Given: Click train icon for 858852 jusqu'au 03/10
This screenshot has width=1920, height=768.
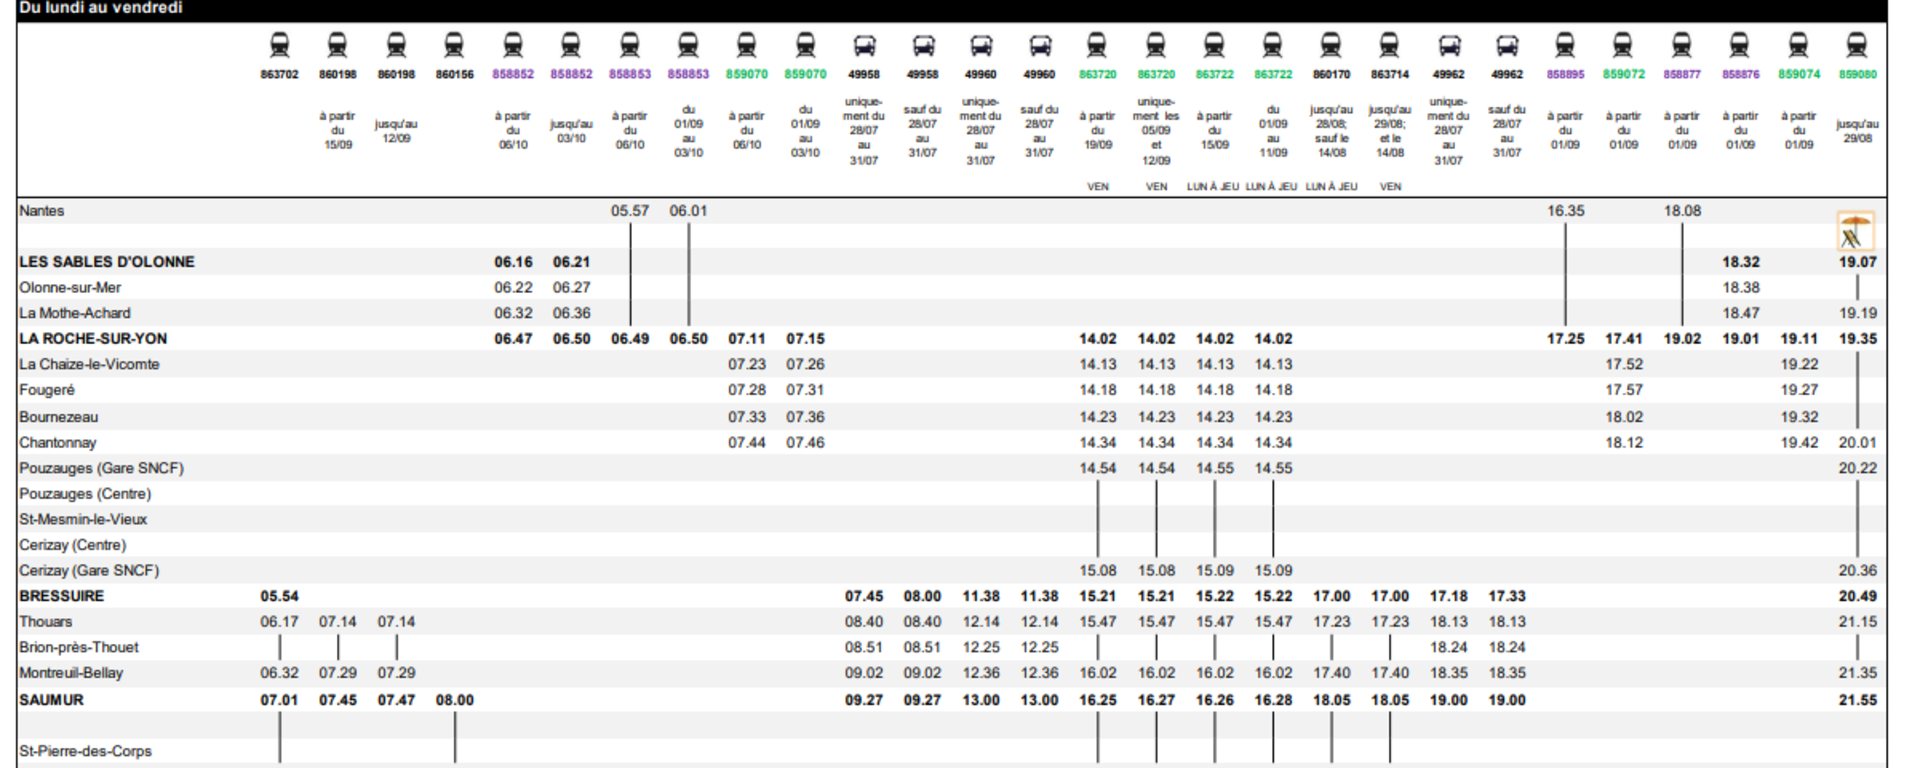Looking at the screenshot, I should point(571,45).
